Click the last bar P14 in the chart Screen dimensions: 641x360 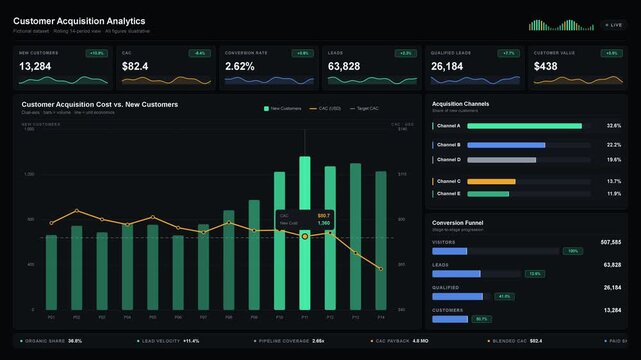[381, 241]
